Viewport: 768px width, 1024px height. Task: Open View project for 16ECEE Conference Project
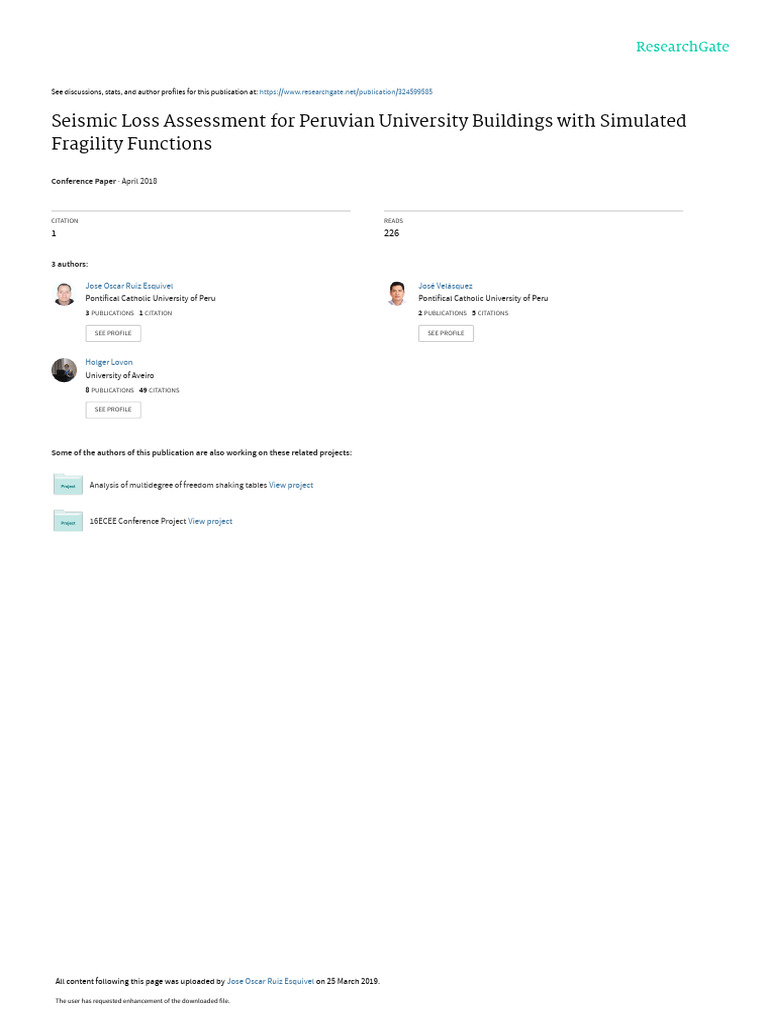tap(210, 521)
